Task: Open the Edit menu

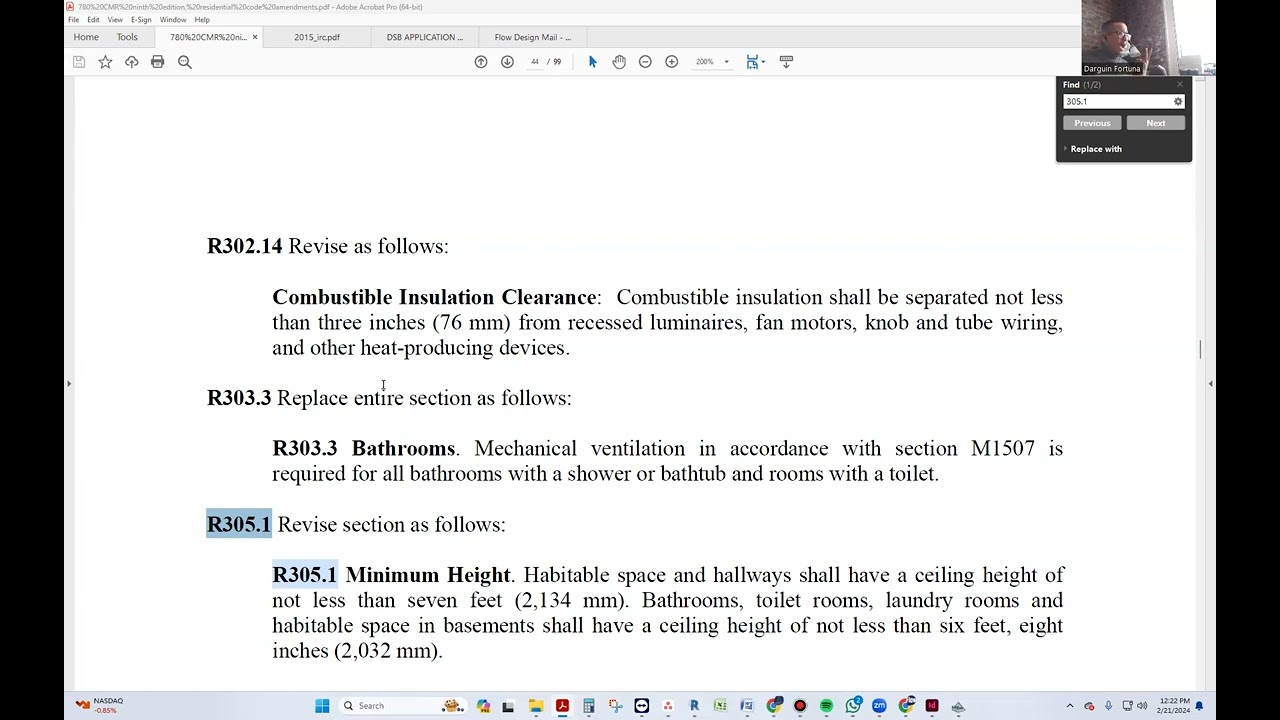Action: 93,20
